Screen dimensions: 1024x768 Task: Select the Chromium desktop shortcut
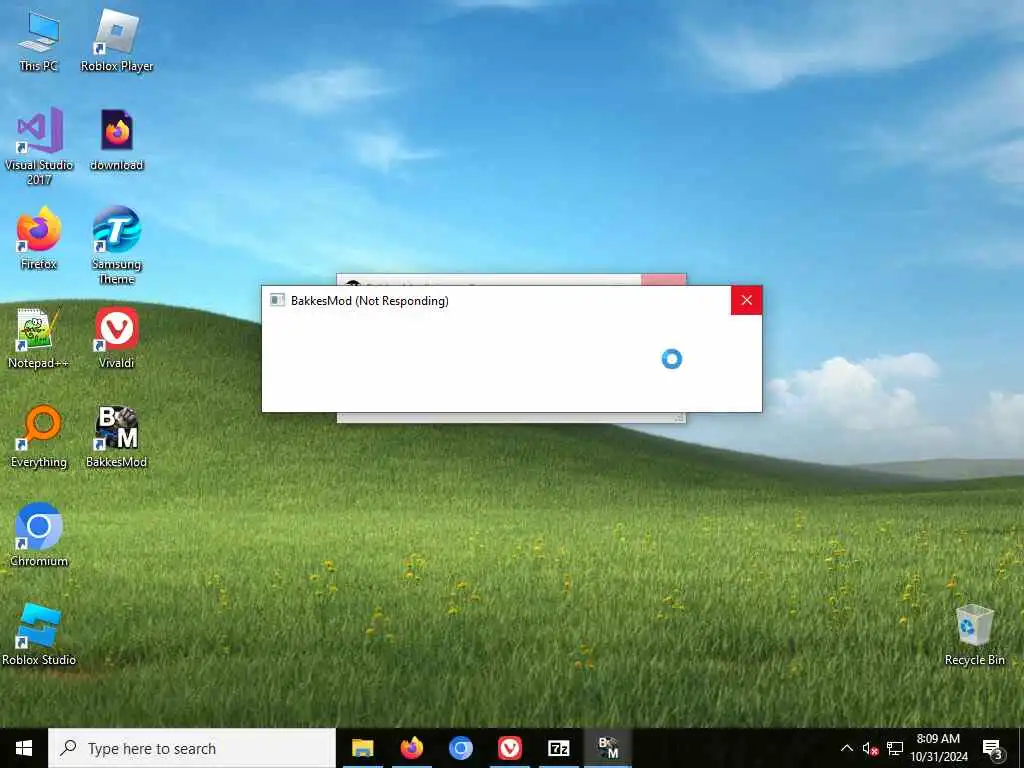point(39,535)
